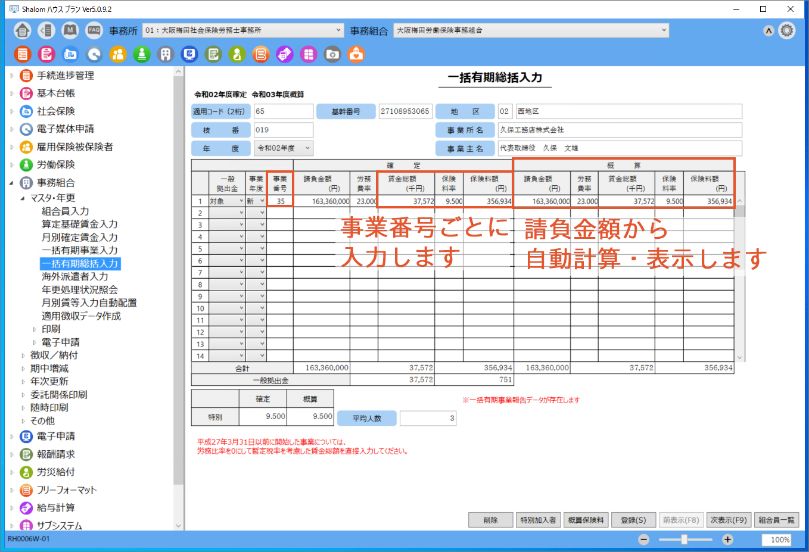
Task: Click the 事業番号 cell containing 35
Action: point(280,201)
